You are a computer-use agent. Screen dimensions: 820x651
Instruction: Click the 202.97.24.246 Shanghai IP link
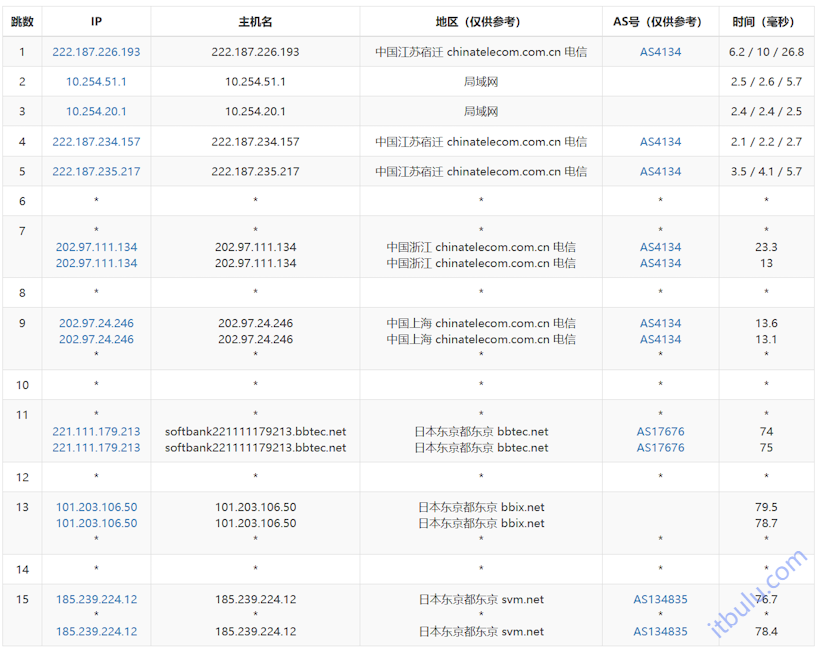pos(96,323)
